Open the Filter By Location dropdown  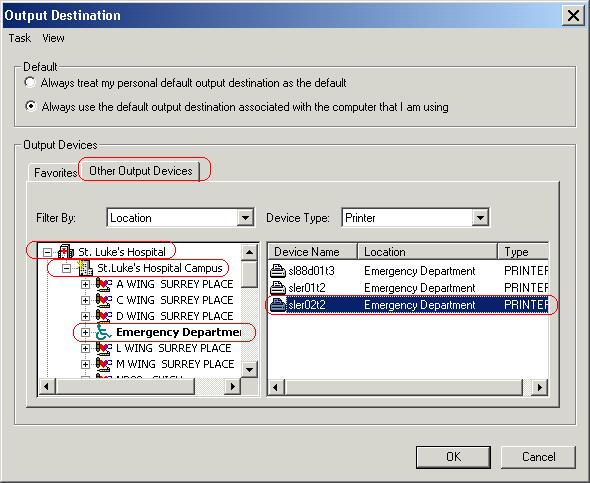tap(245, 218)
